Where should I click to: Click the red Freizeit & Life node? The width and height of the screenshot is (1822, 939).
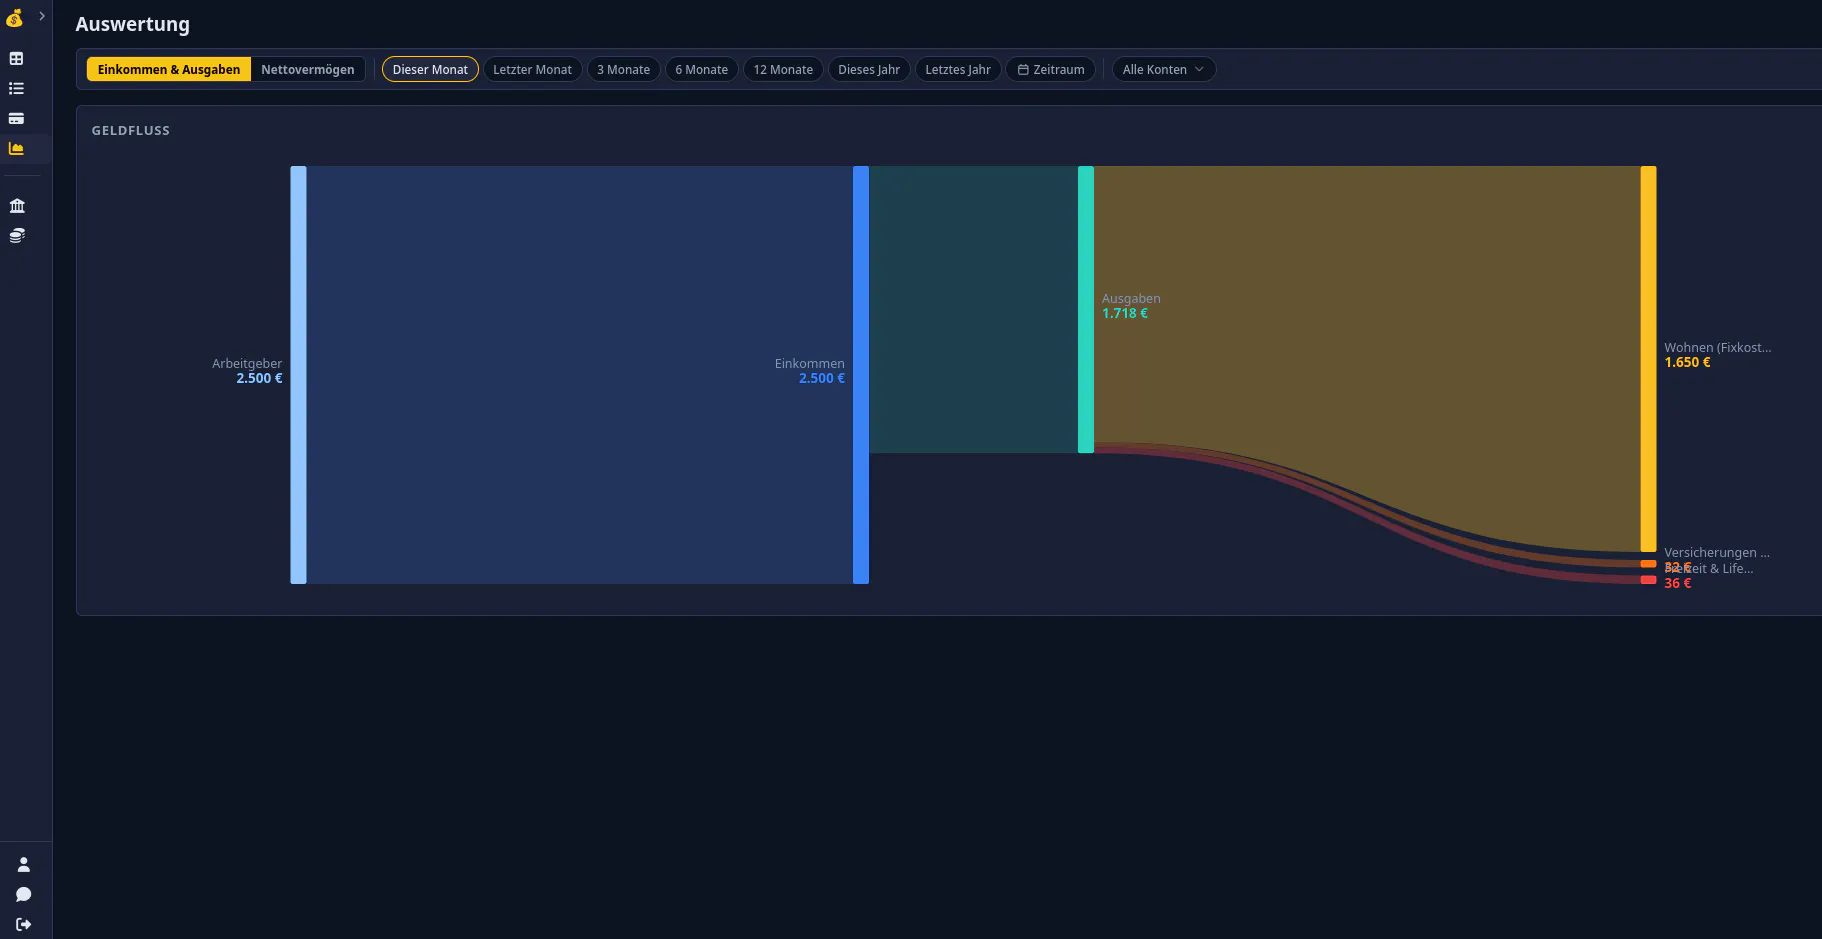point(1648,580)
